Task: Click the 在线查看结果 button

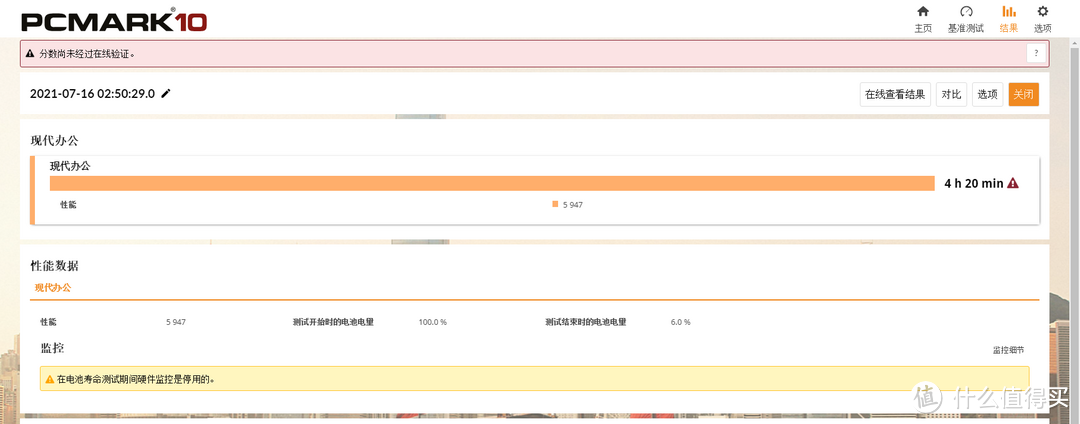Action: click(x=895, y=94)
